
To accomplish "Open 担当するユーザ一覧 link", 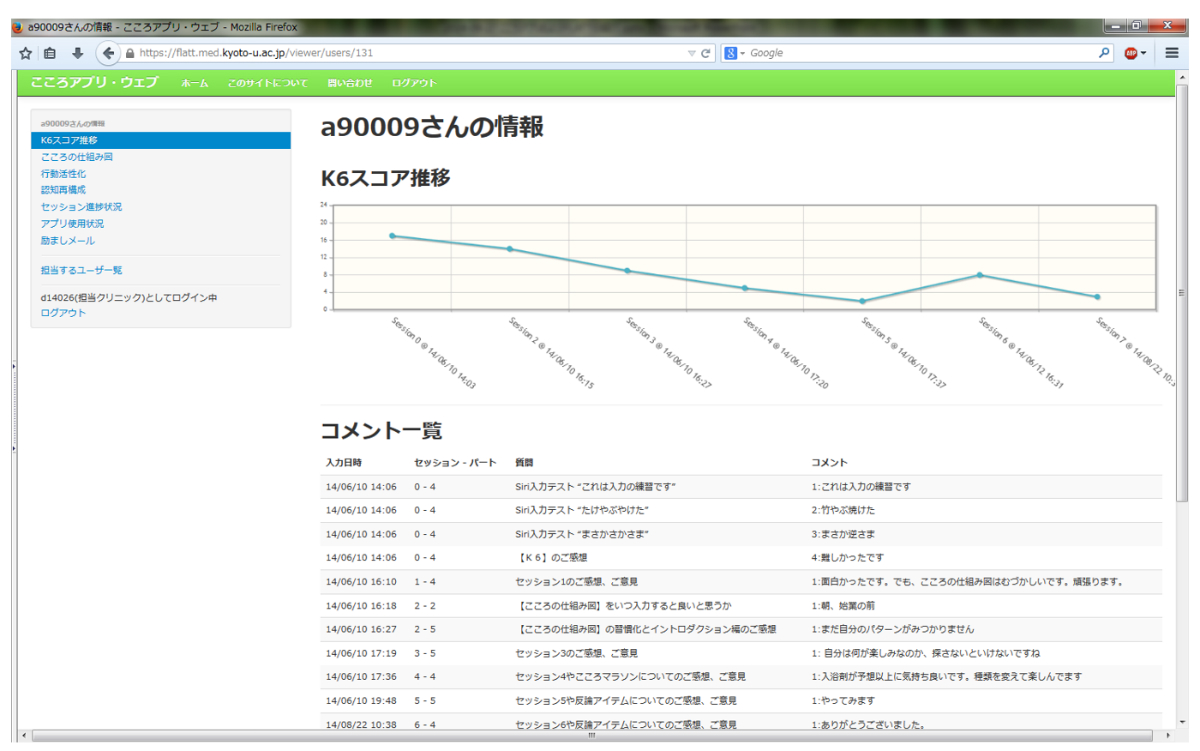I will 81,270.
